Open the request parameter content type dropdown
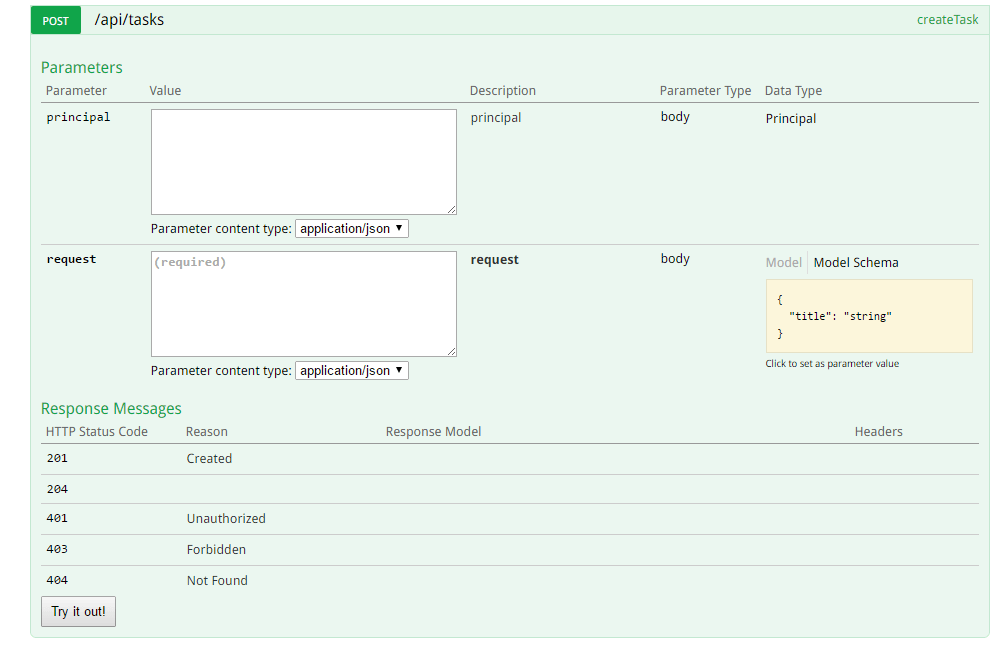Screen dimensions: 1006x645 tap(351, 370)
